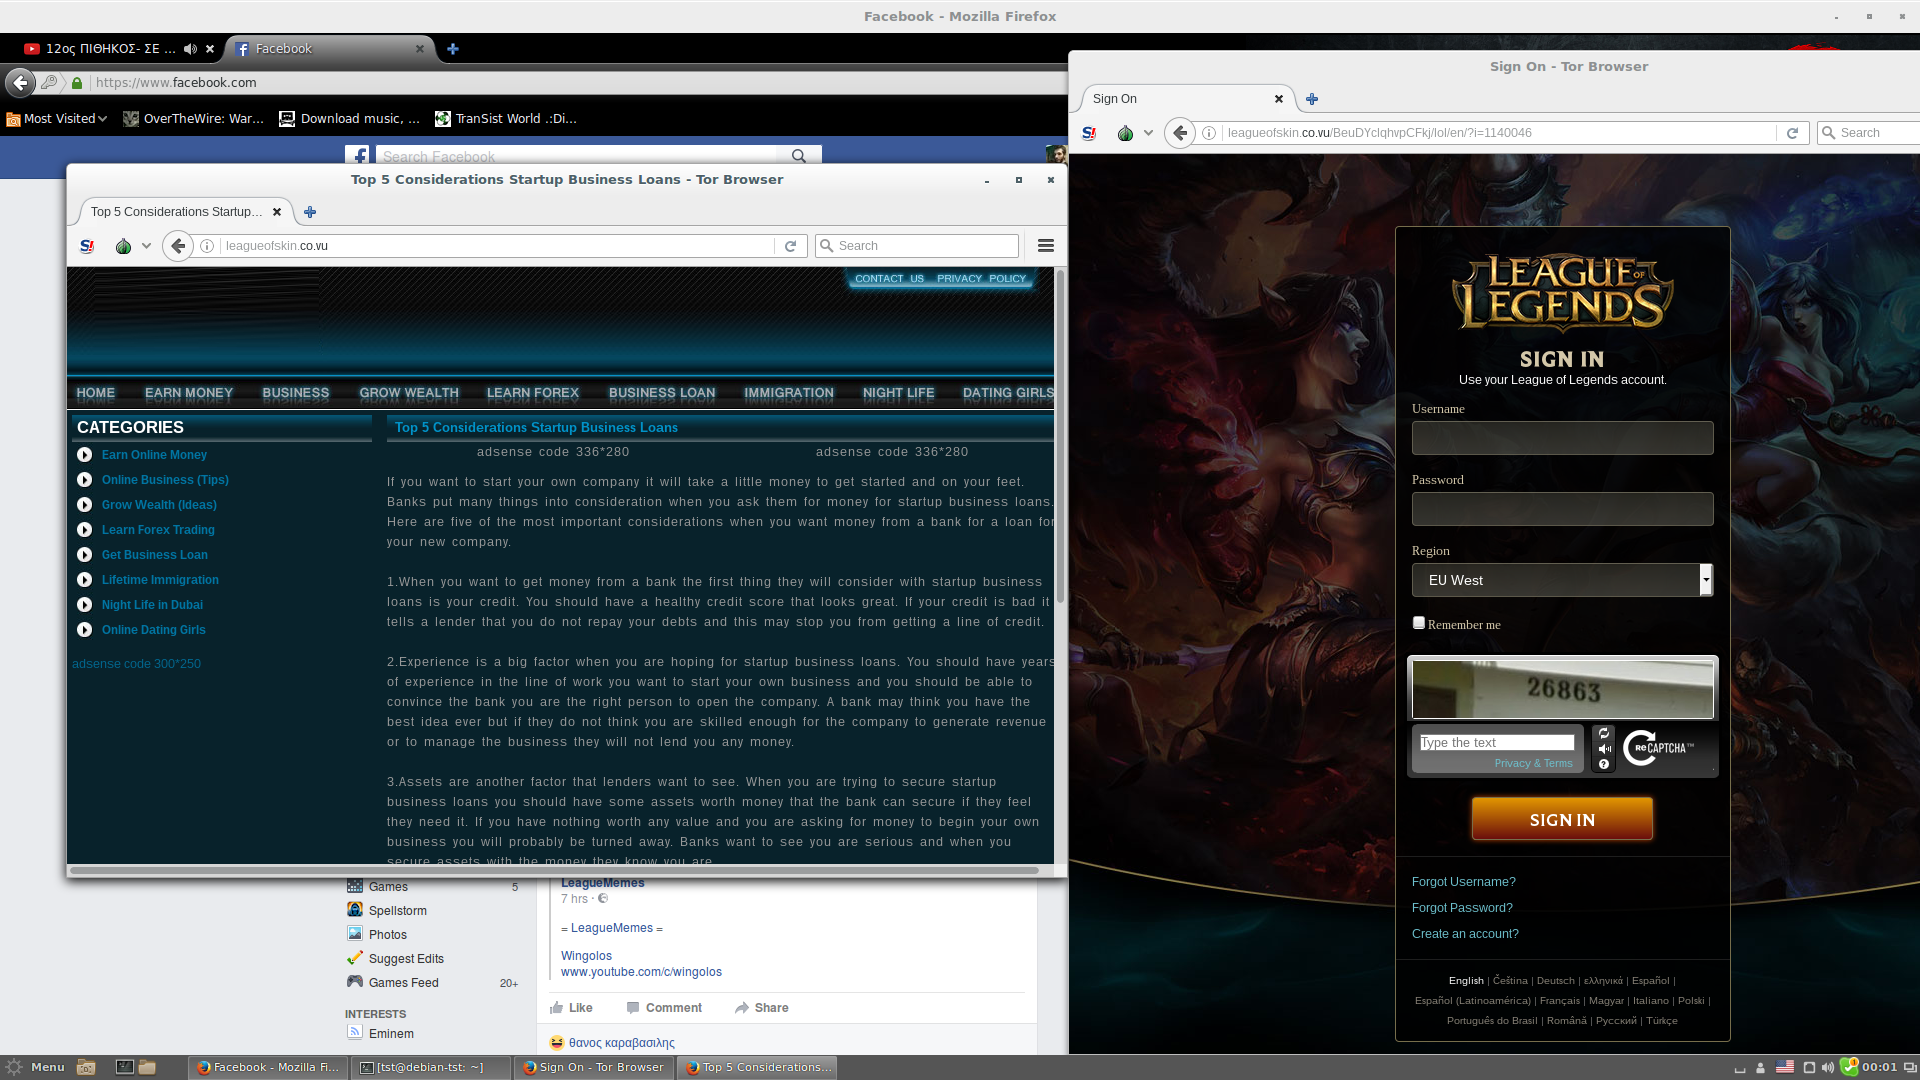Expand Tor onion dropdown arrow in Top 5 window
The height and width of the screenshot is (1080, 1920).
pyautogui.click(x=146, y=246)
